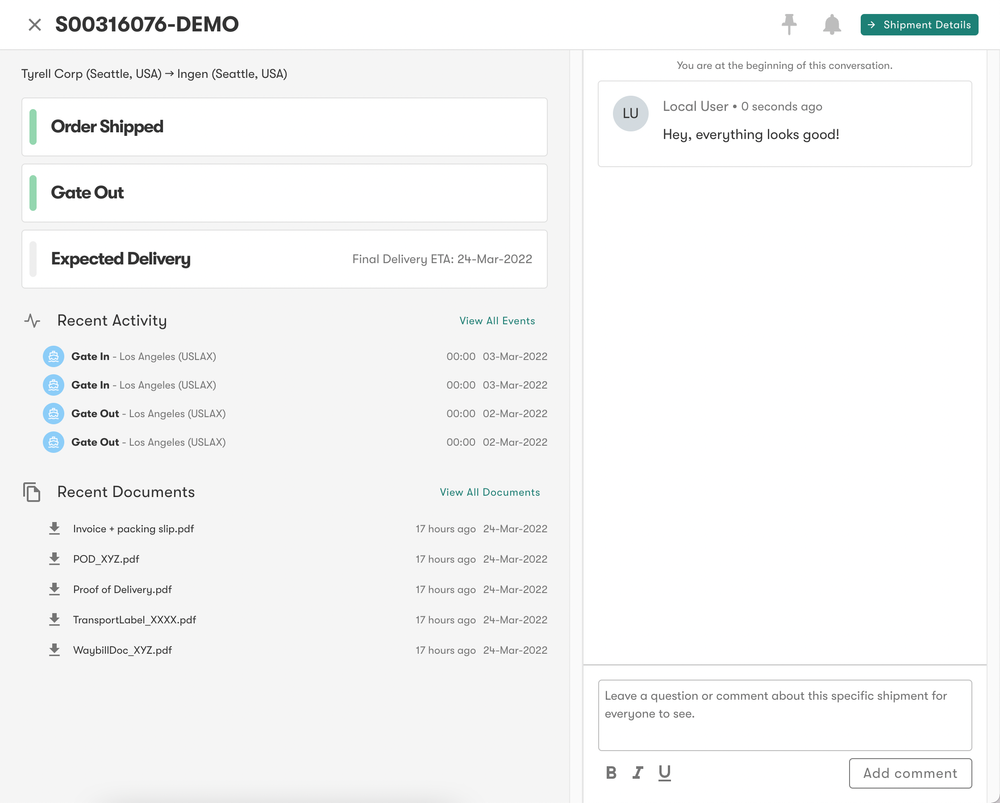The width and height of the screenshot is (1000, 803).
Task: Expand the Order Shipped status card
Action: 284,127
